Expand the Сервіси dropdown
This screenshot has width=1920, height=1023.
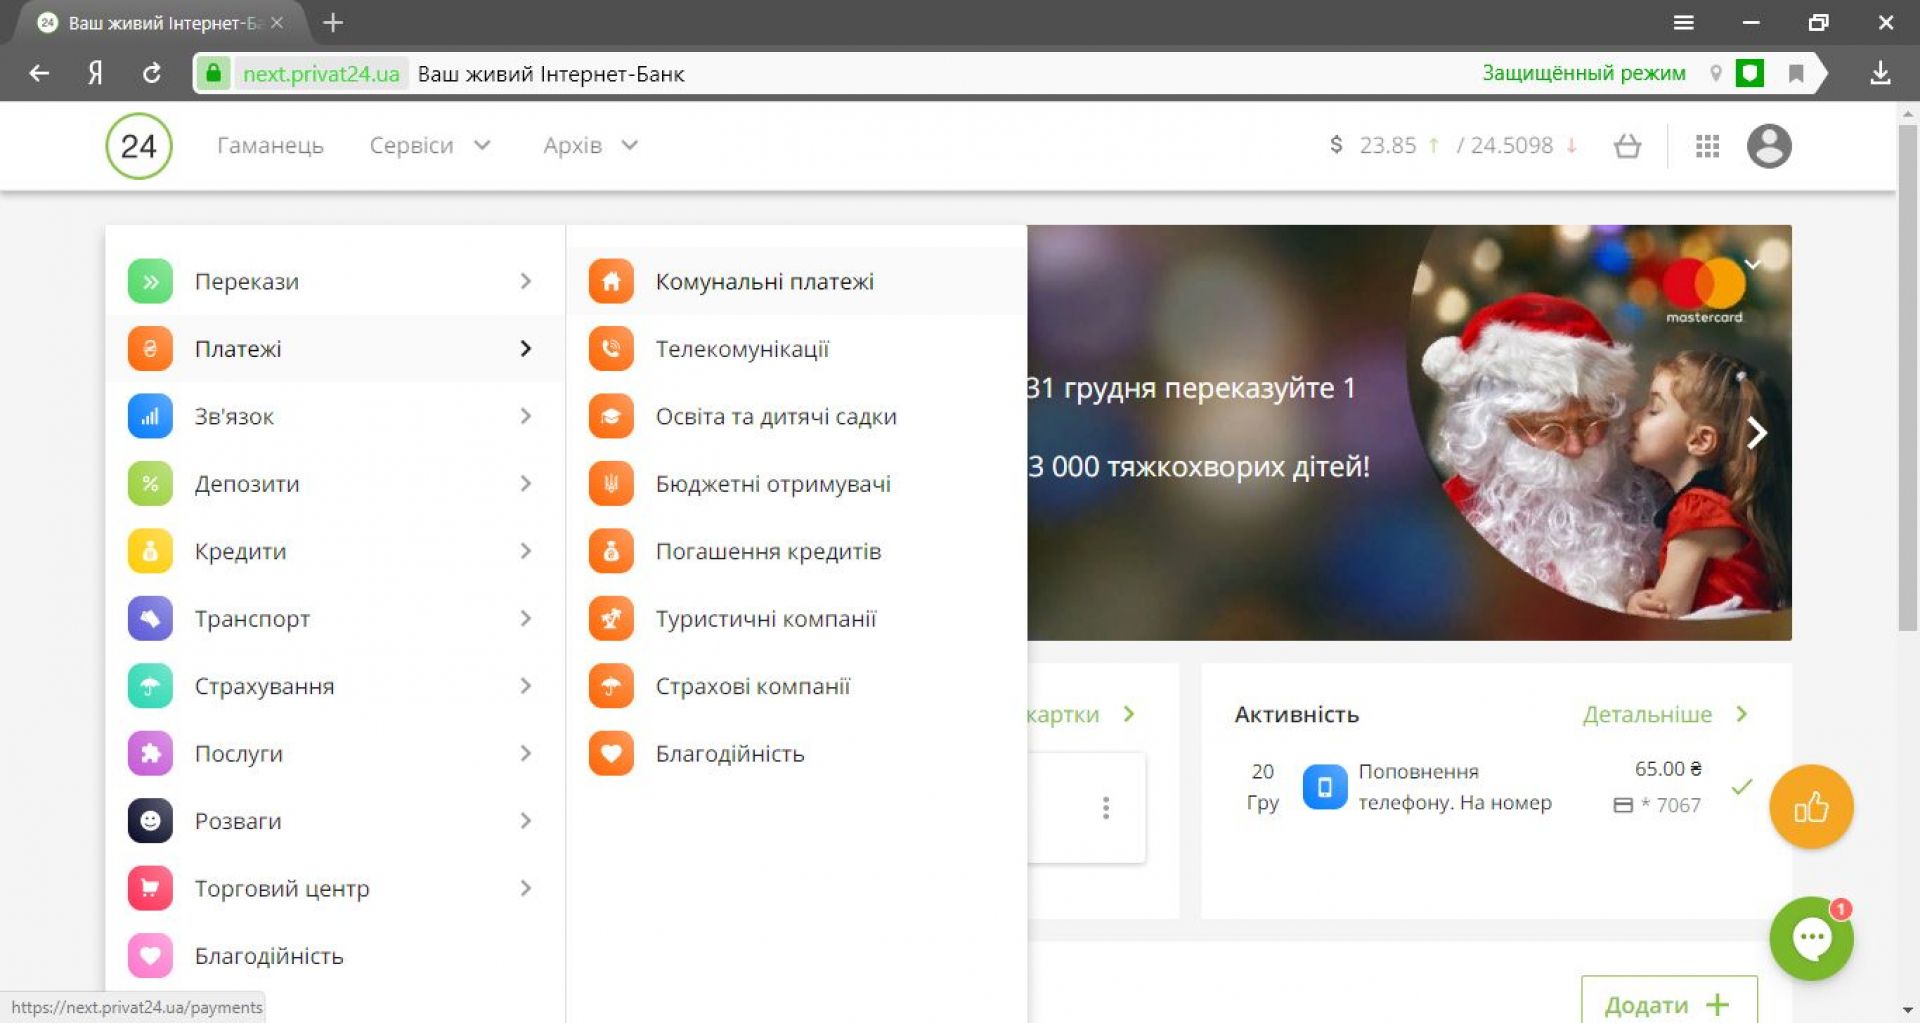(x=430, y=146)
